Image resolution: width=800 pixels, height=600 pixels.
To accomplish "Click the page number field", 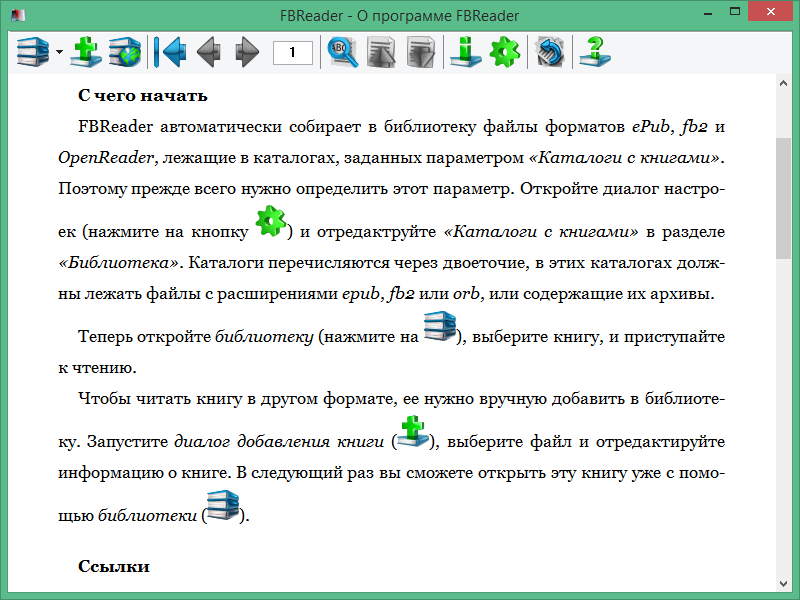I will click(293, 53).
